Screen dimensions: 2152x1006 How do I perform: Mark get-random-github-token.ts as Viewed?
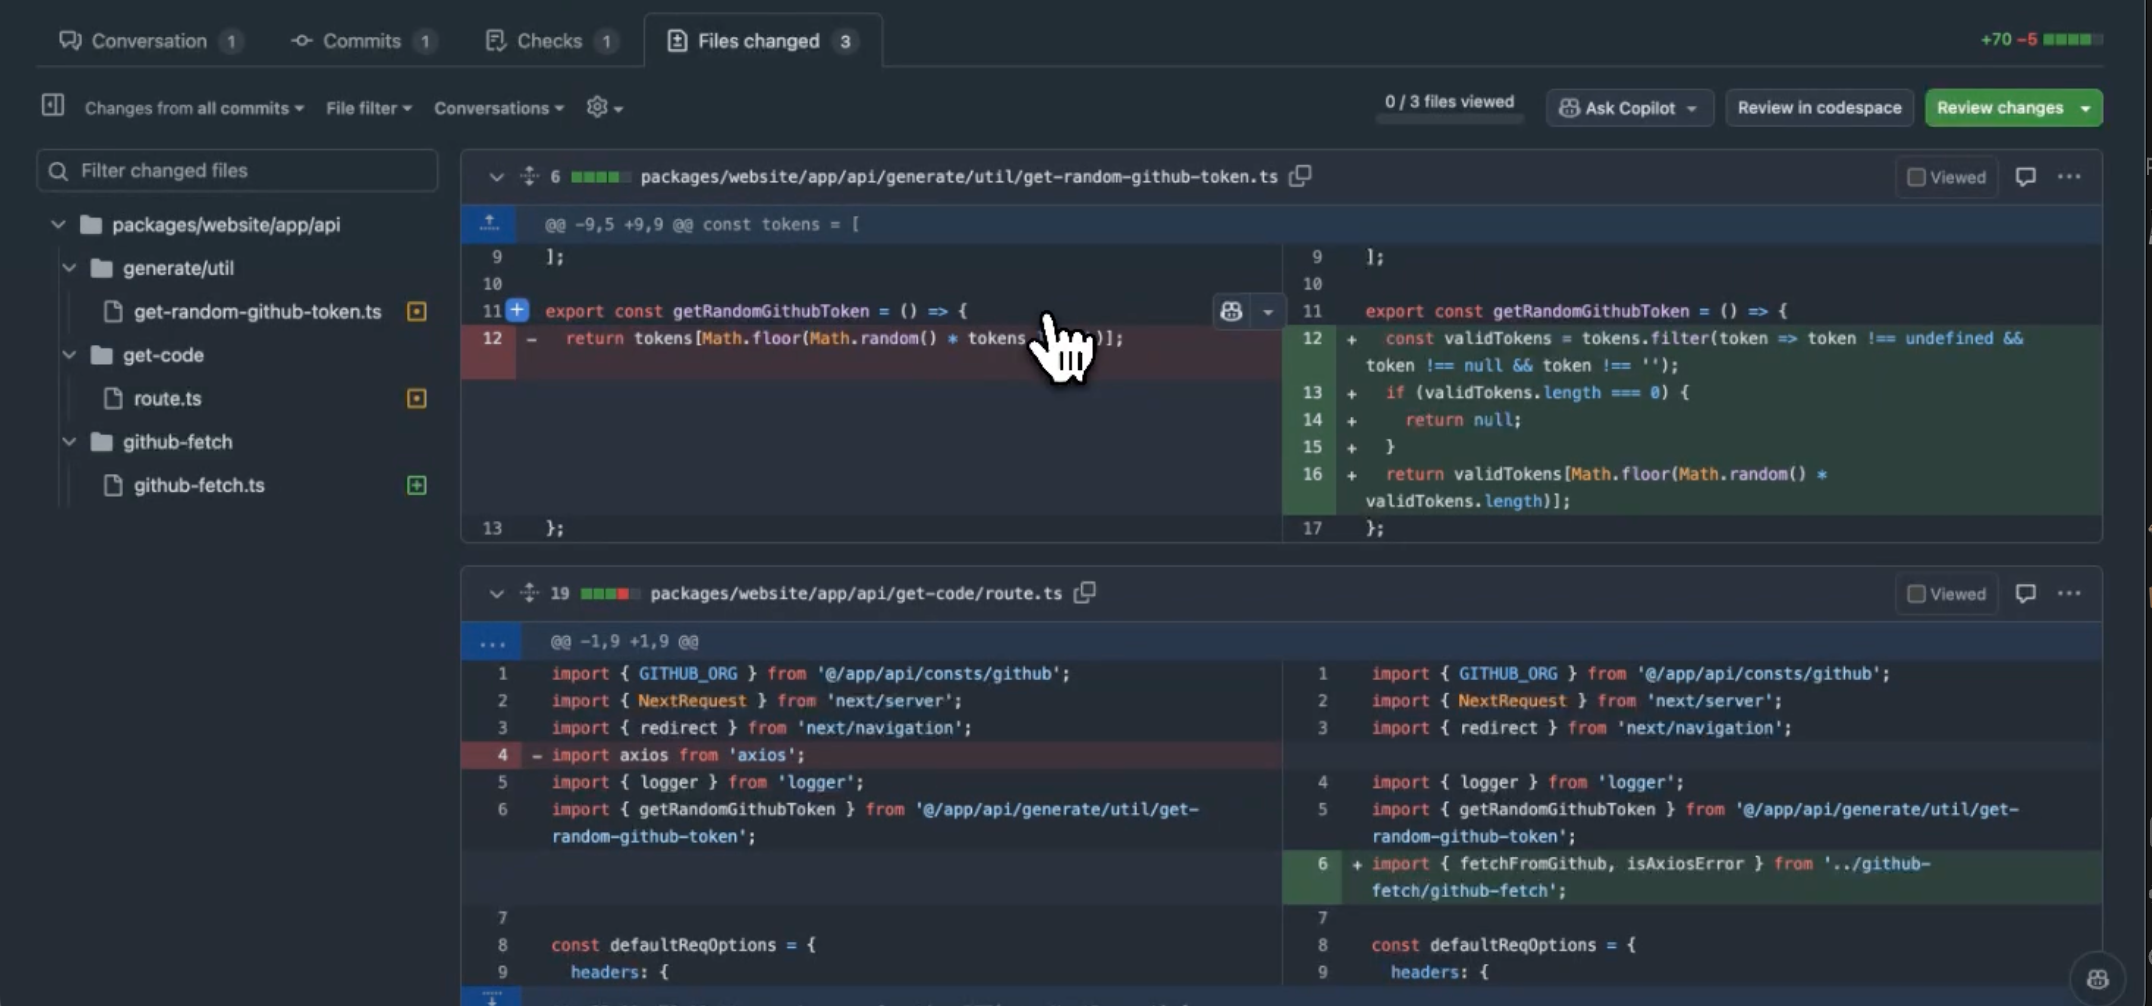1945,177
